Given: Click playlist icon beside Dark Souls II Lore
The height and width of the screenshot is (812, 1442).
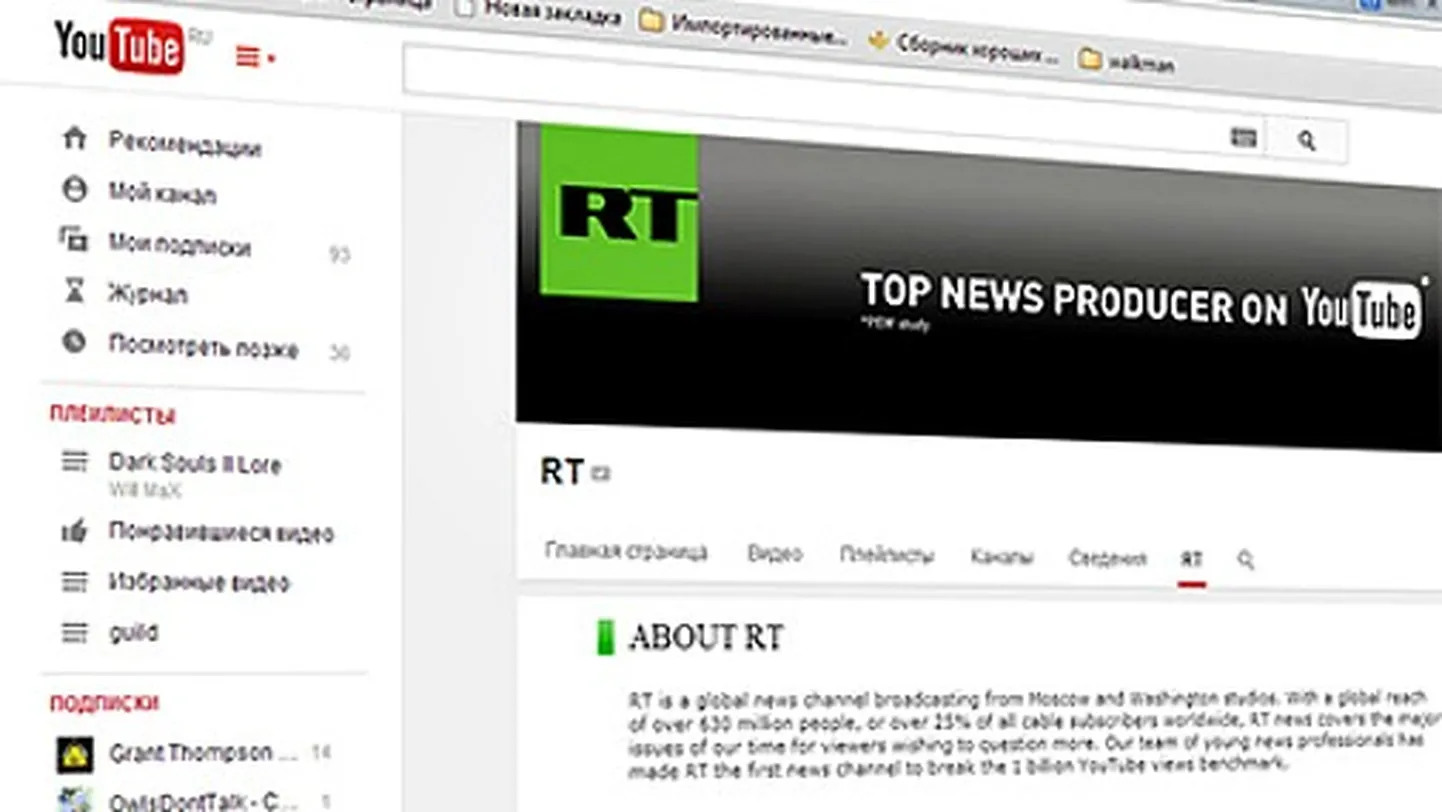Looking at the screenshot, I should point(75,462).
